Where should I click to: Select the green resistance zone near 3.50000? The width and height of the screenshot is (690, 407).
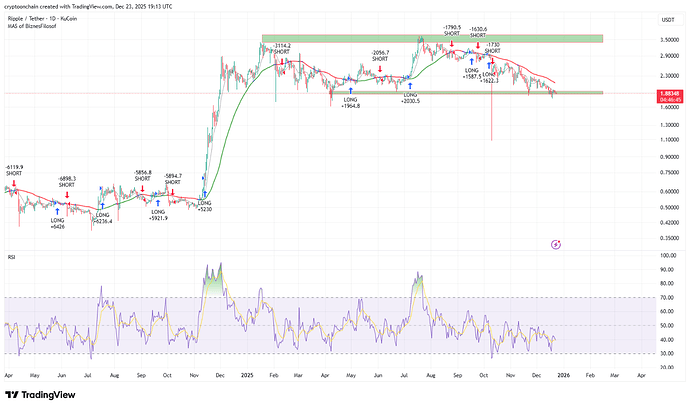point(432,39)
